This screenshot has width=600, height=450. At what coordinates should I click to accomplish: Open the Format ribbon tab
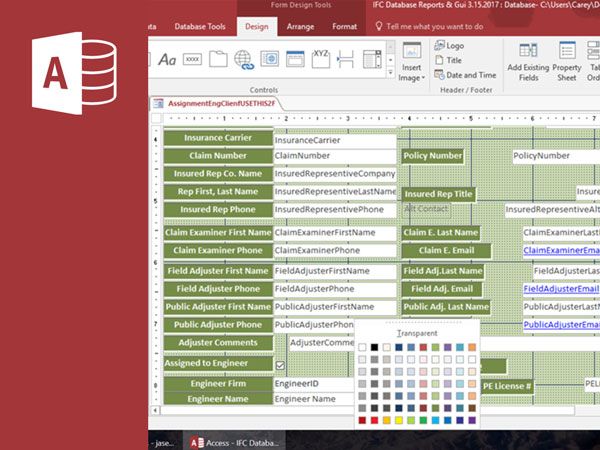[x=344, y=26]
